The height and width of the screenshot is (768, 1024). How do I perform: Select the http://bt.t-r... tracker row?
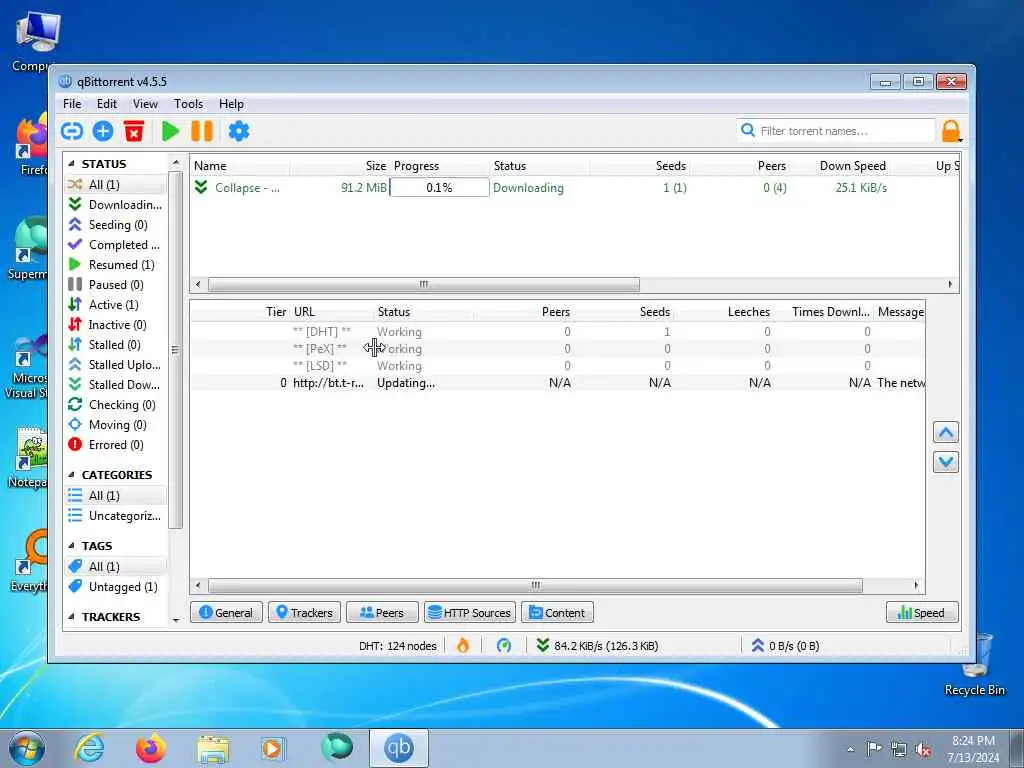[558, 383]
